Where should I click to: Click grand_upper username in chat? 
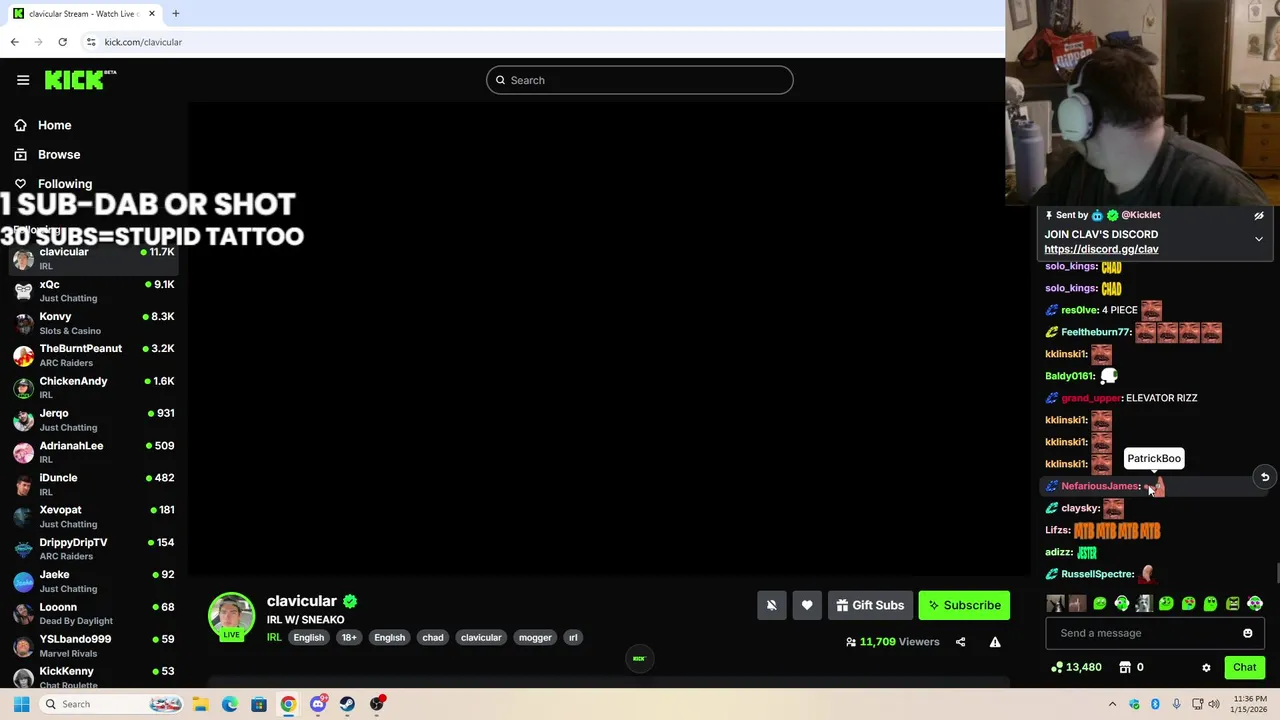pyautogui.click(x=1090, y=398)
